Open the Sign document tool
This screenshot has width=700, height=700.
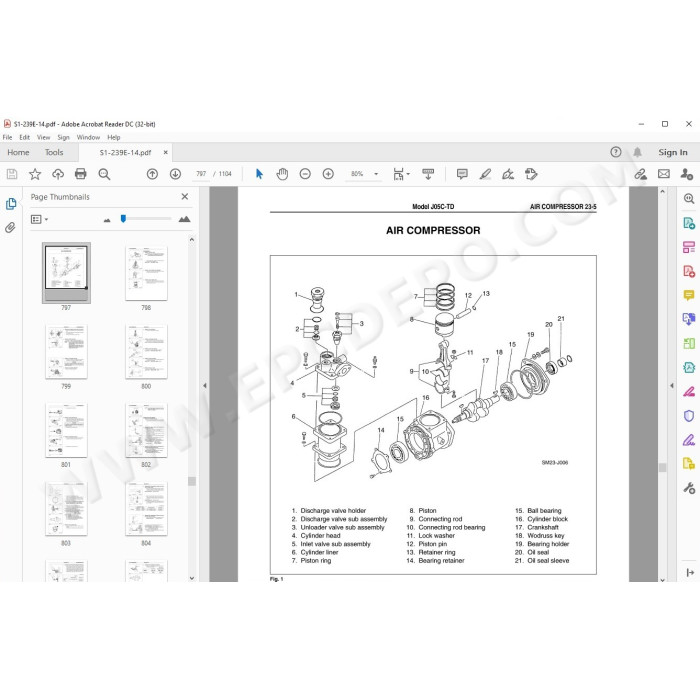(x=508, y=174)
